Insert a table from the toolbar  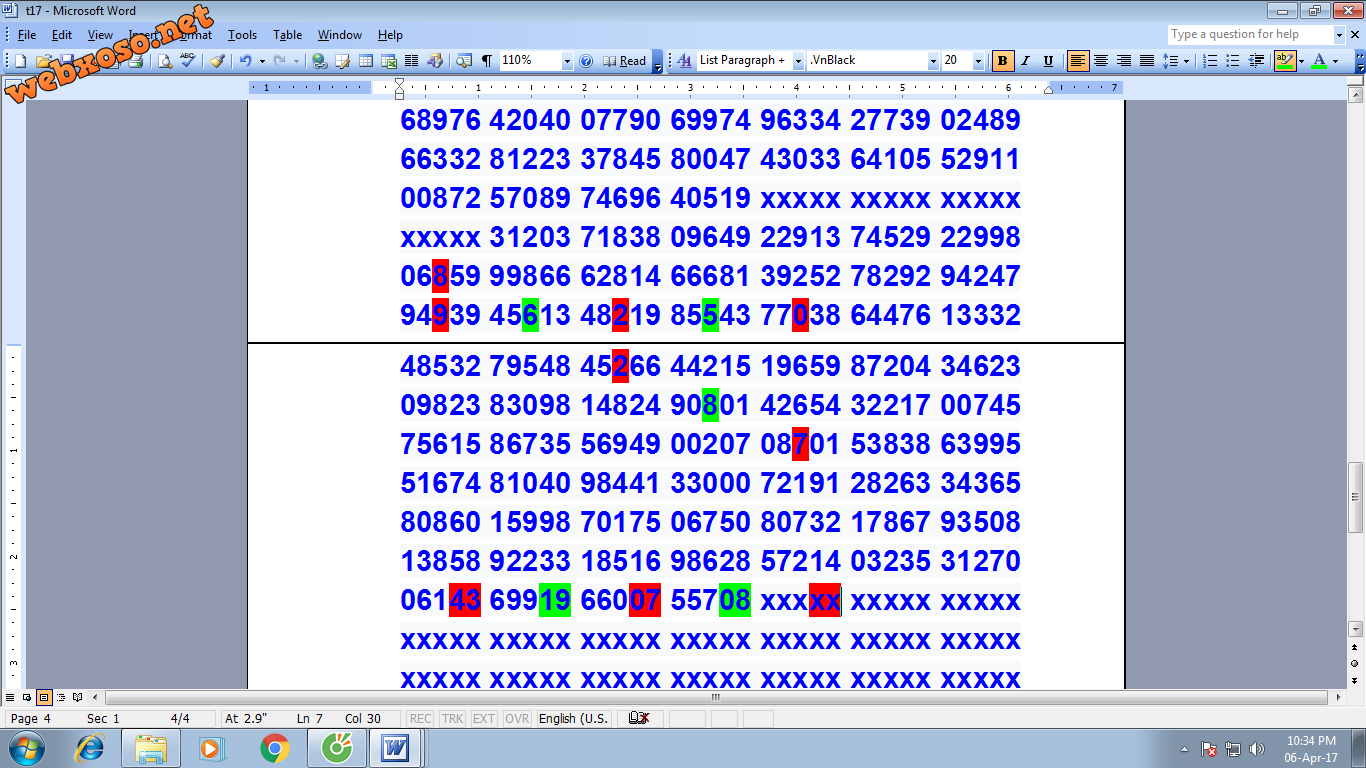click(x=366, y=61)
